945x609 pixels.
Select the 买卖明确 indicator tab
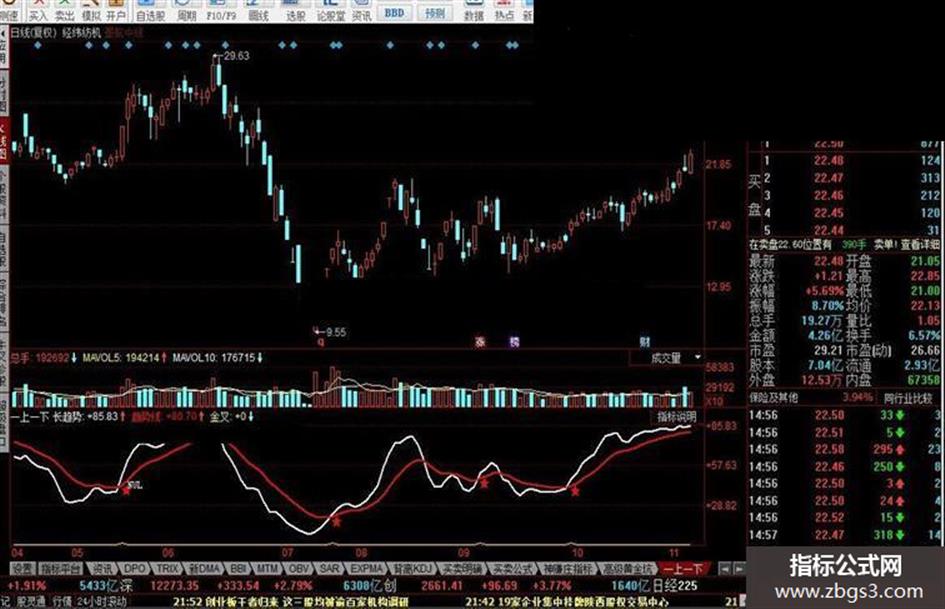click(x=462, y=569)
